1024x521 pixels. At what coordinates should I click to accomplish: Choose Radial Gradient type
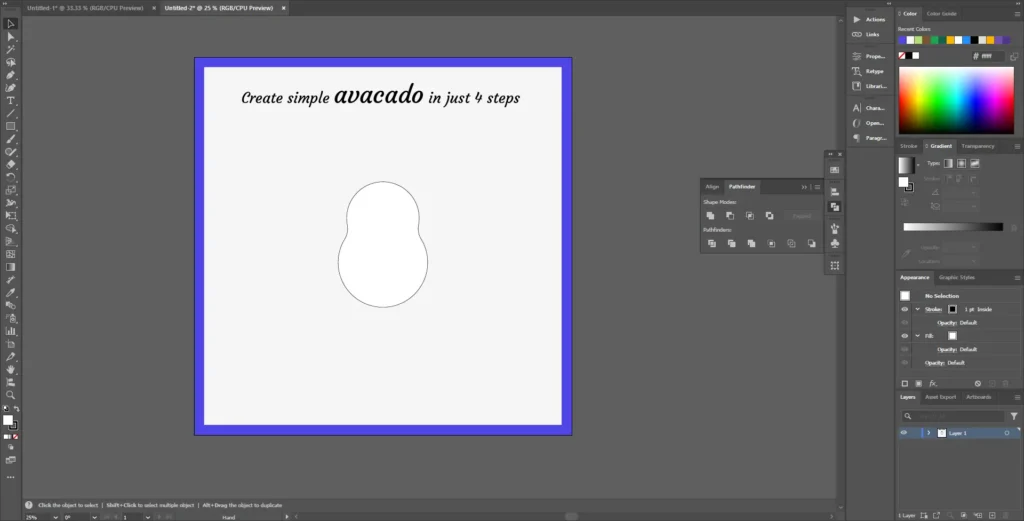click(x=961, y=163)
